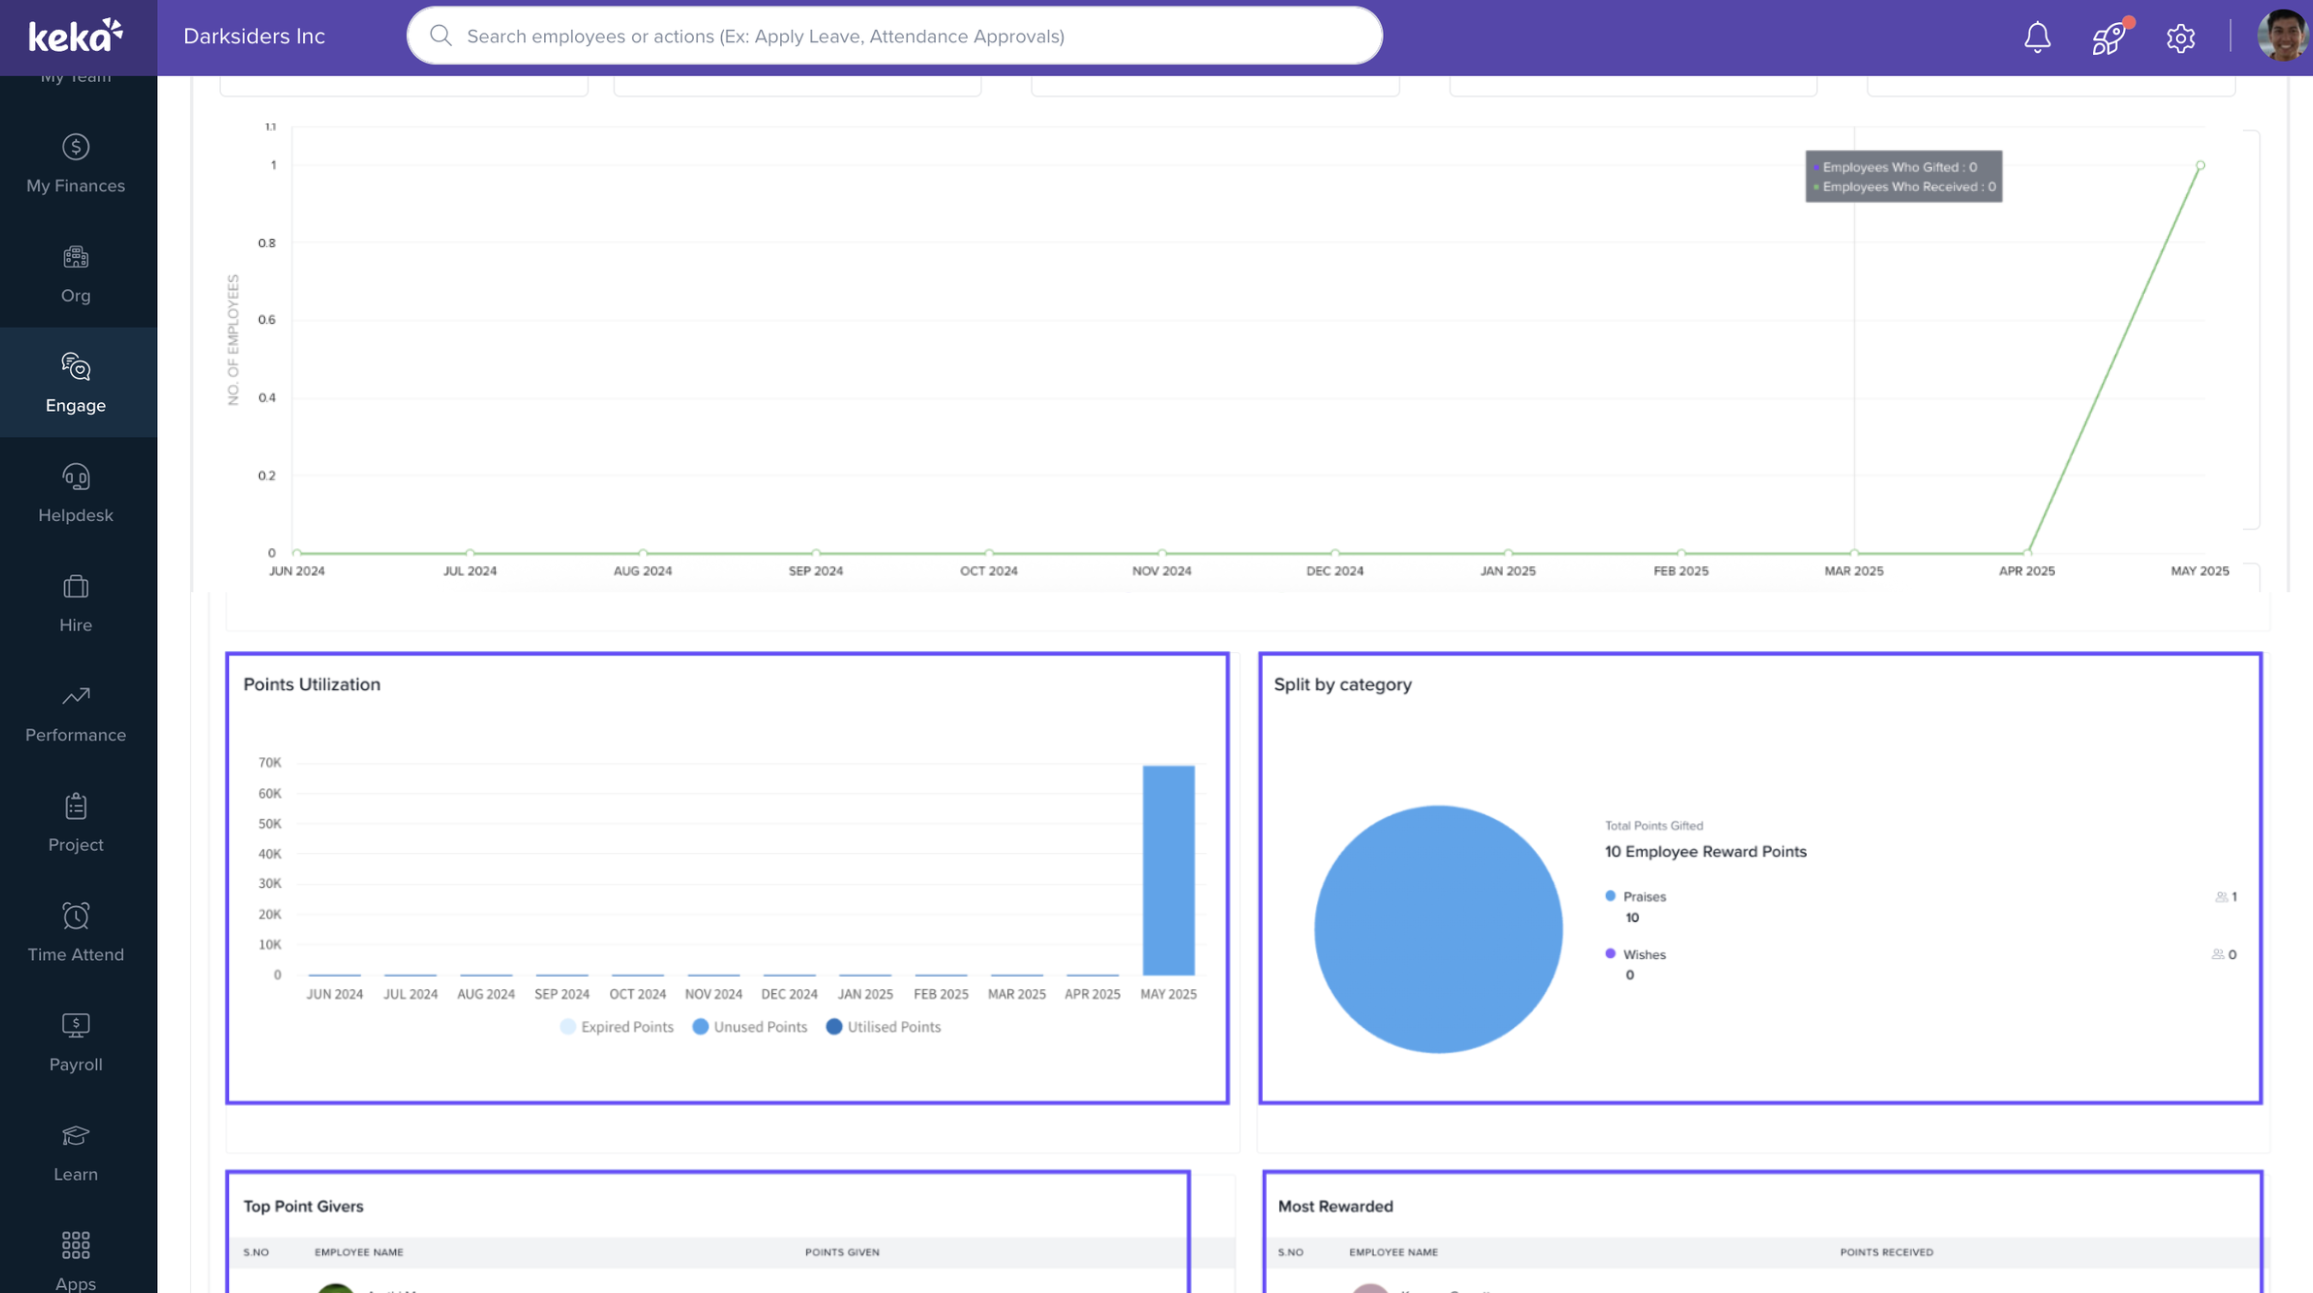This screenshot has height=1293, width=2313.
Task: Open the notifications bell icon
Action: coord(2037,37)
